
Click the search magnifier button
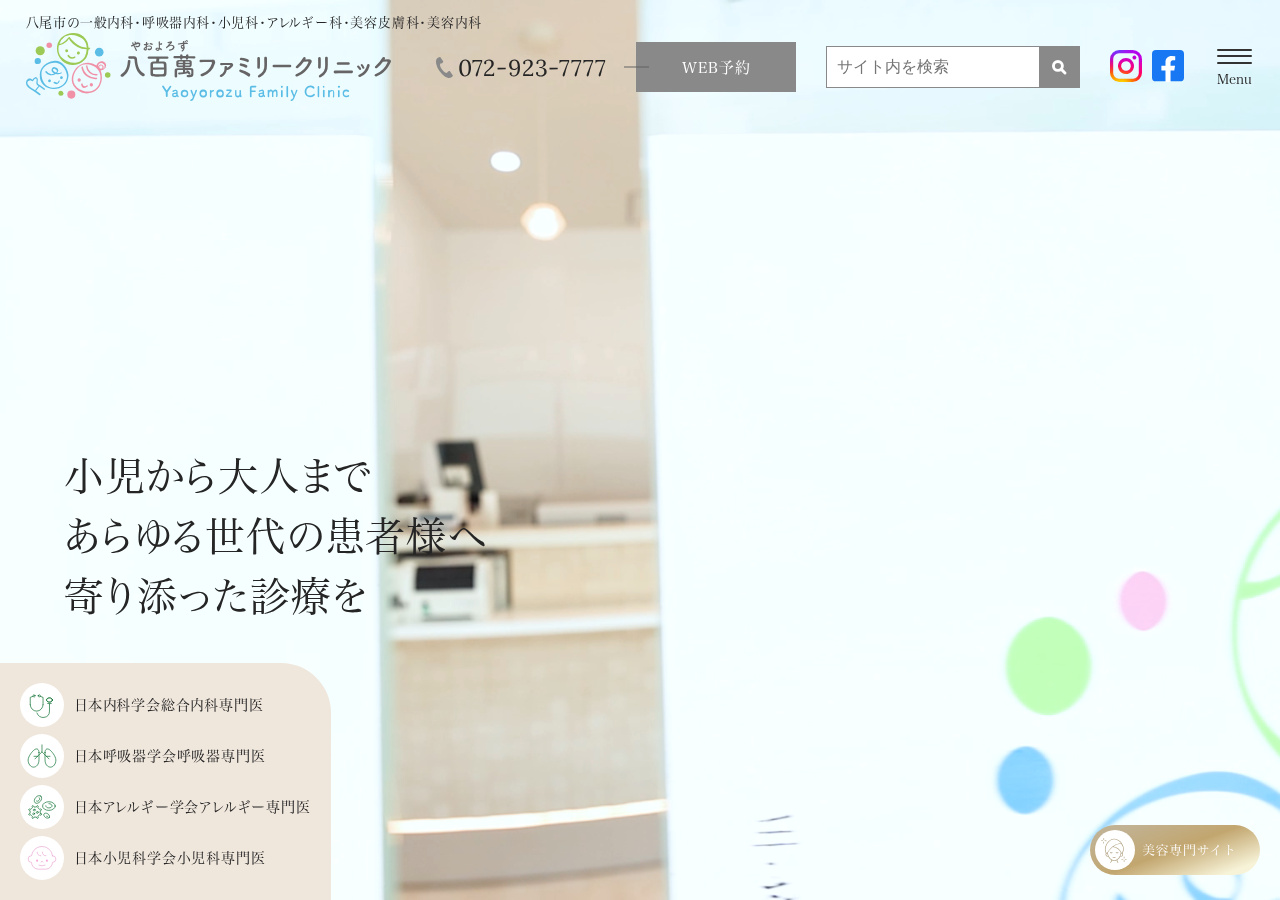1059,67
